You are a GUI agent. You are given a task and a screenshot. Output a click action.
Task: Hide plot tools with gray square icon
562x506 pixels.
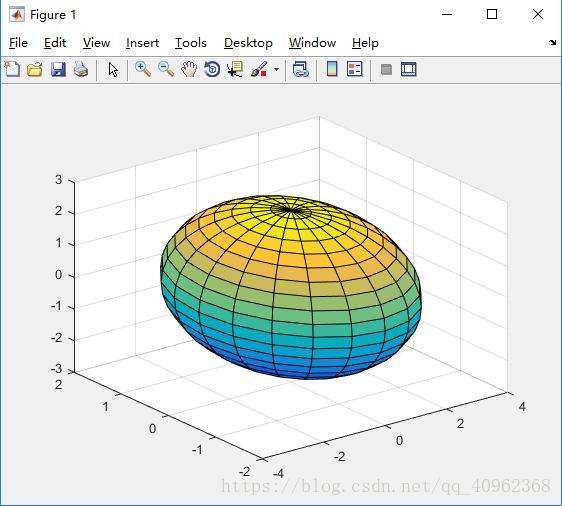pos(386,69)
